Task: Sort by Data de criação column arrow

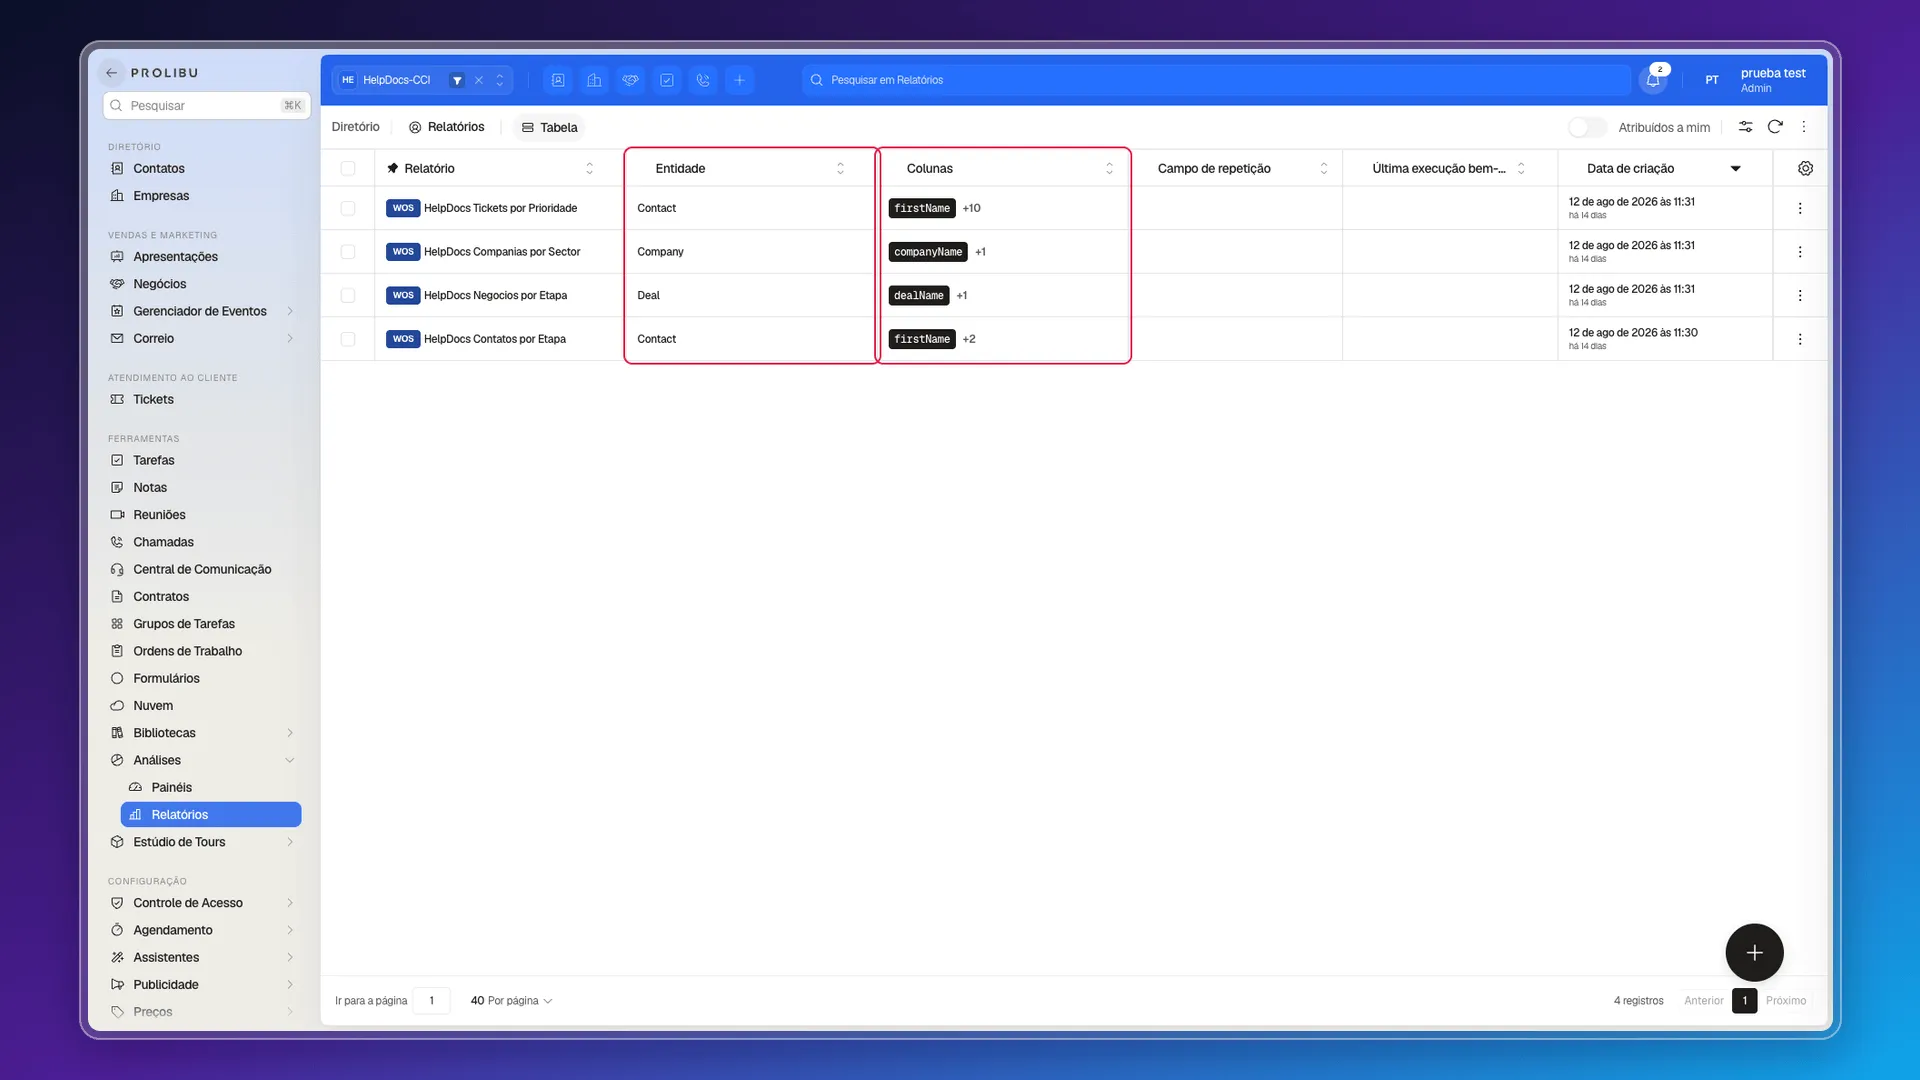Action: click(1736, 168)
